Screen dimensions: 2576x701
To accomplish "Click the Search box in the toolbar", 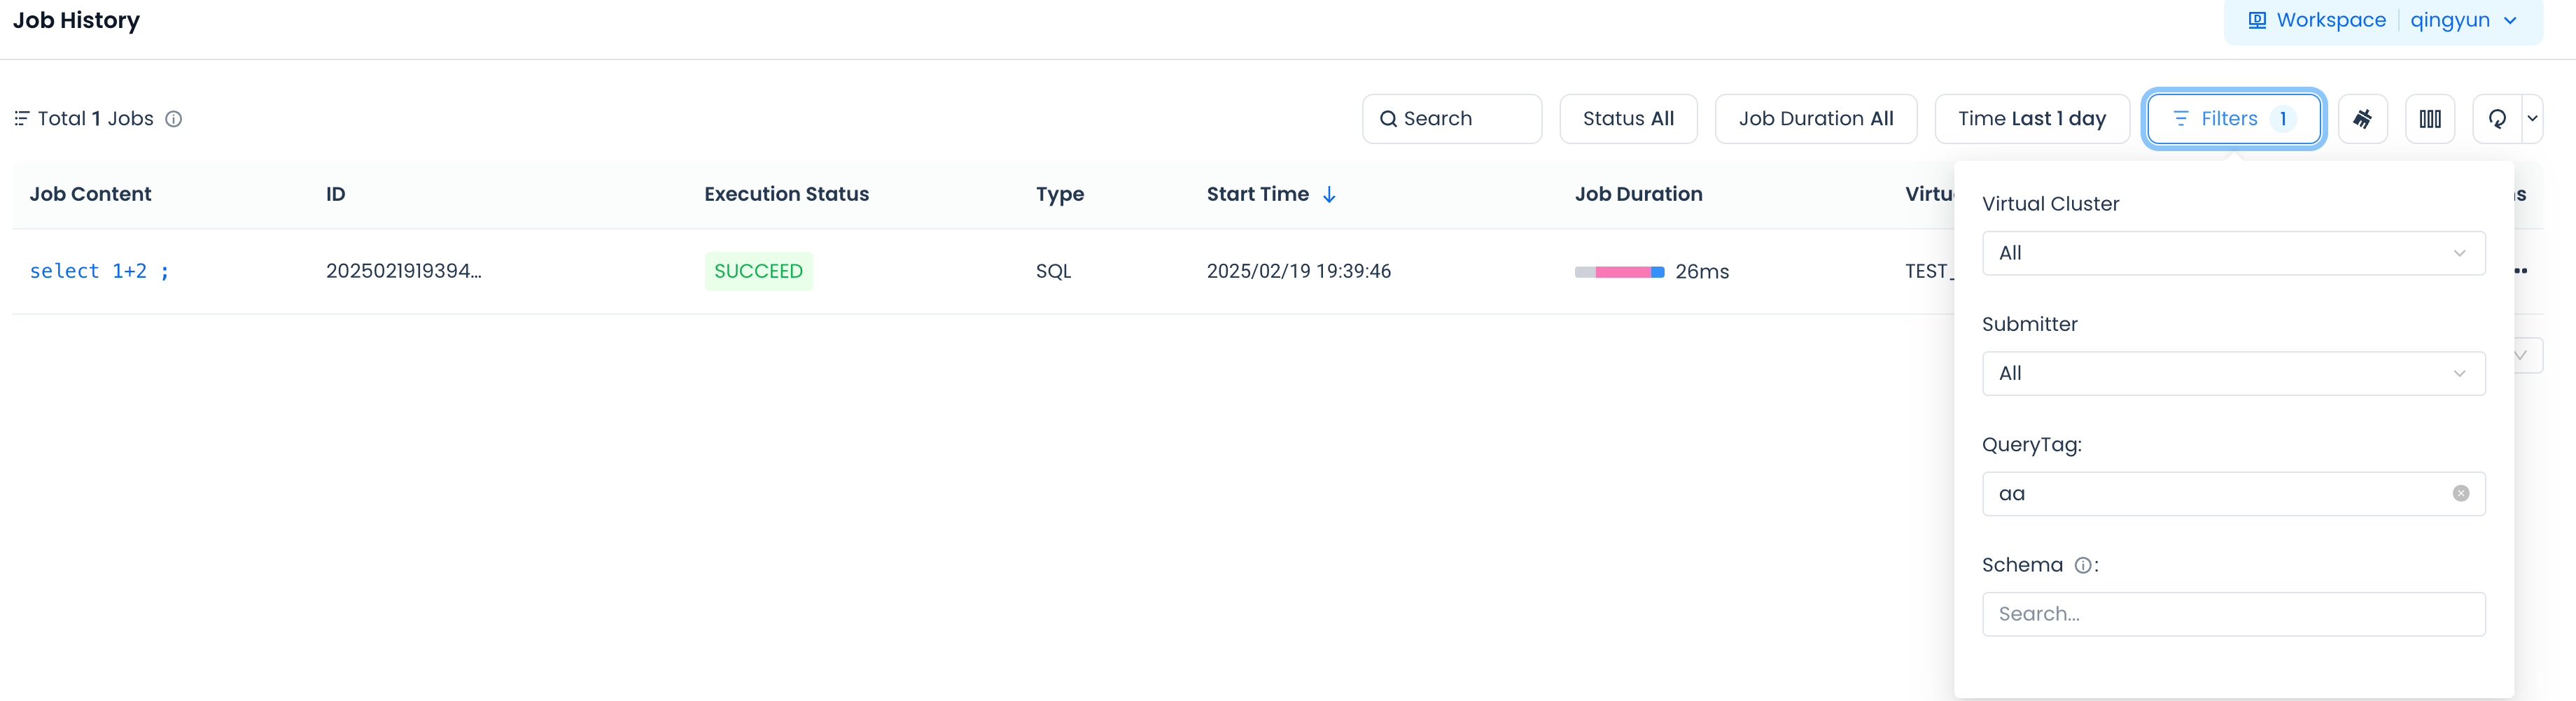I will (1451, 119).
